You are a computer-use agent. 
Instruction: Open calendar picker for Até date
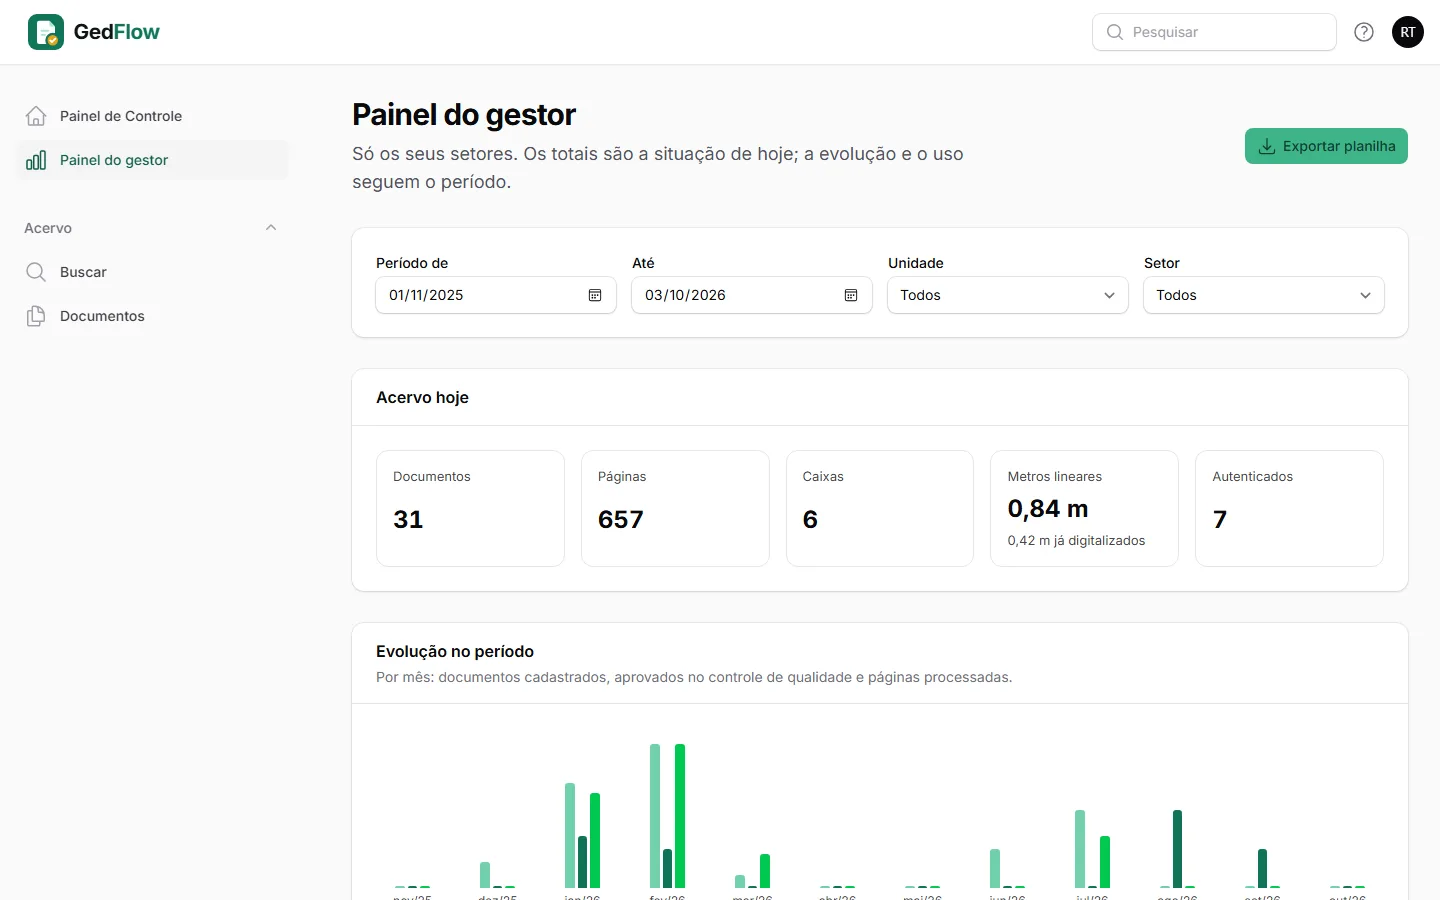[x=851, y=295]
